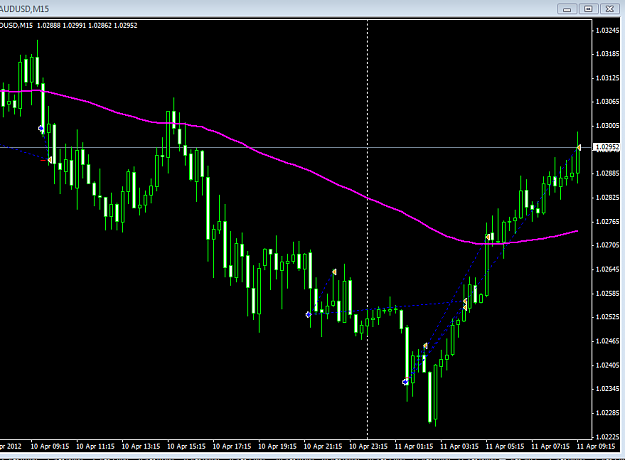Click price scale label 1.03185
This screenshot has width=625, height=460.
point(607,54)
